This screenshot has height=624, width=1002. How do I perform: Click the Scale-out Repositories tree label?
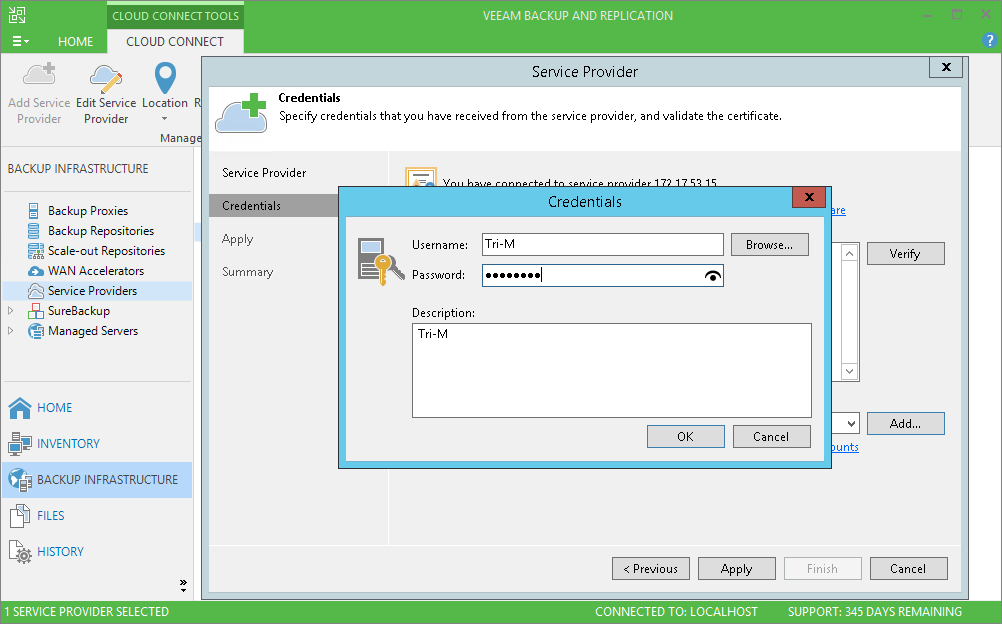coord(107,251)
